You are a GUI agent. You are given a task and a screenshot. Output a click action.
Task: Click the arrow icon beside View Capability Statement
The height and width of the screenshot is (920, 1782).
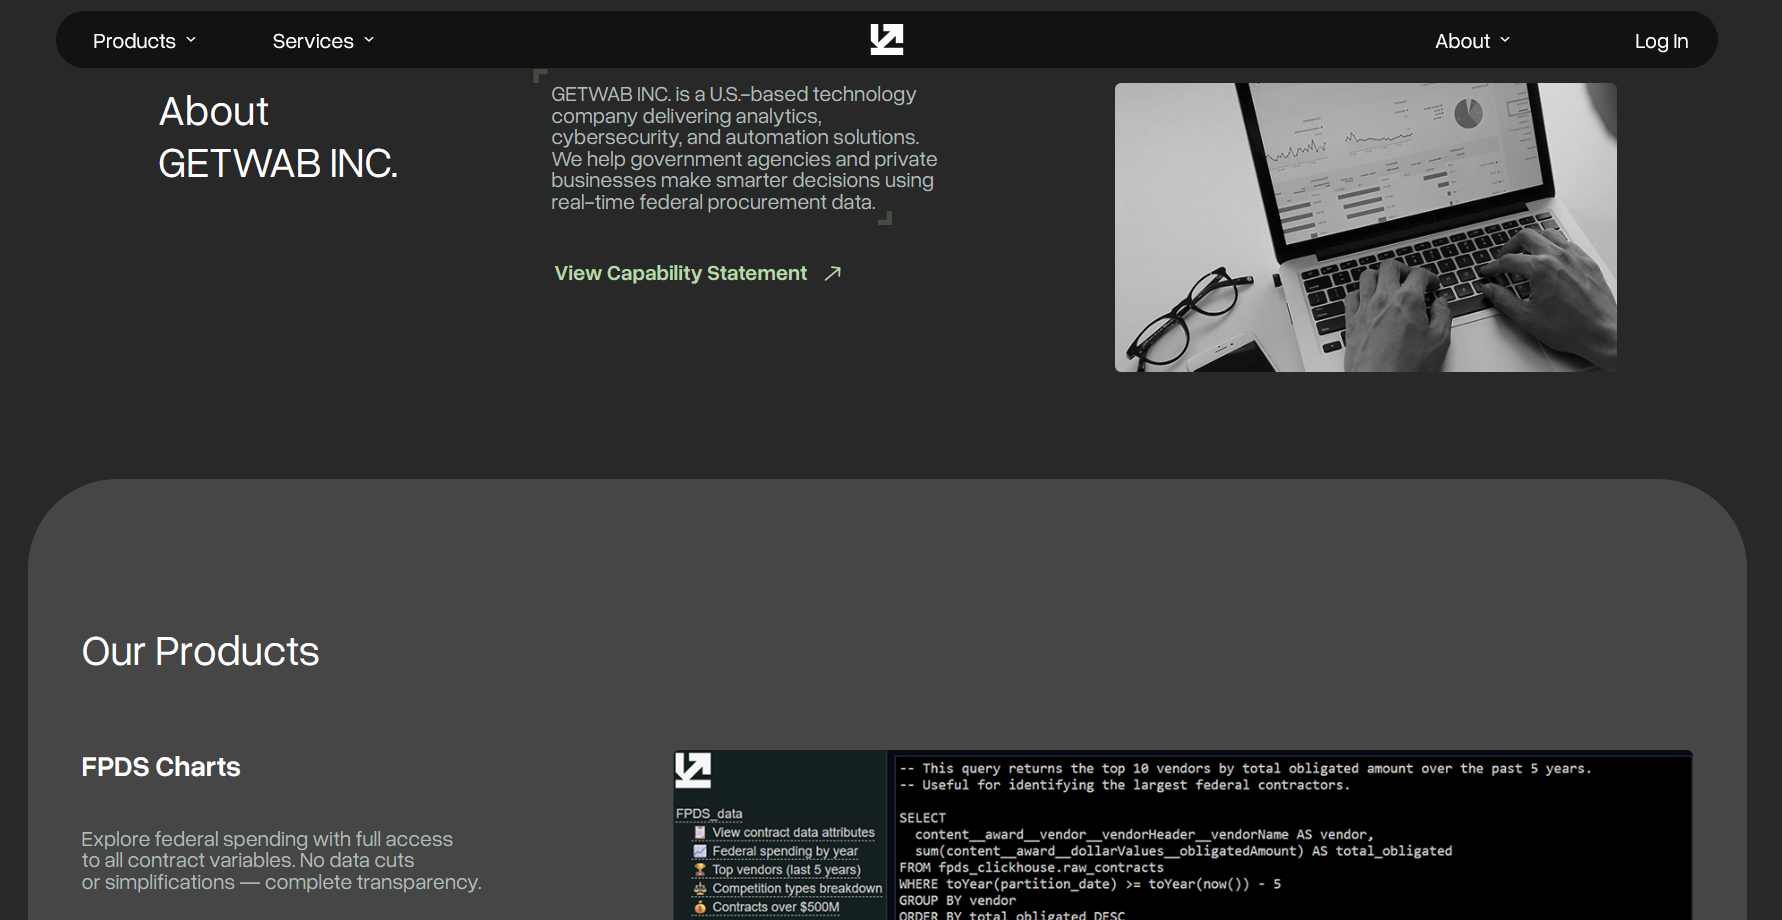[832, 273]
